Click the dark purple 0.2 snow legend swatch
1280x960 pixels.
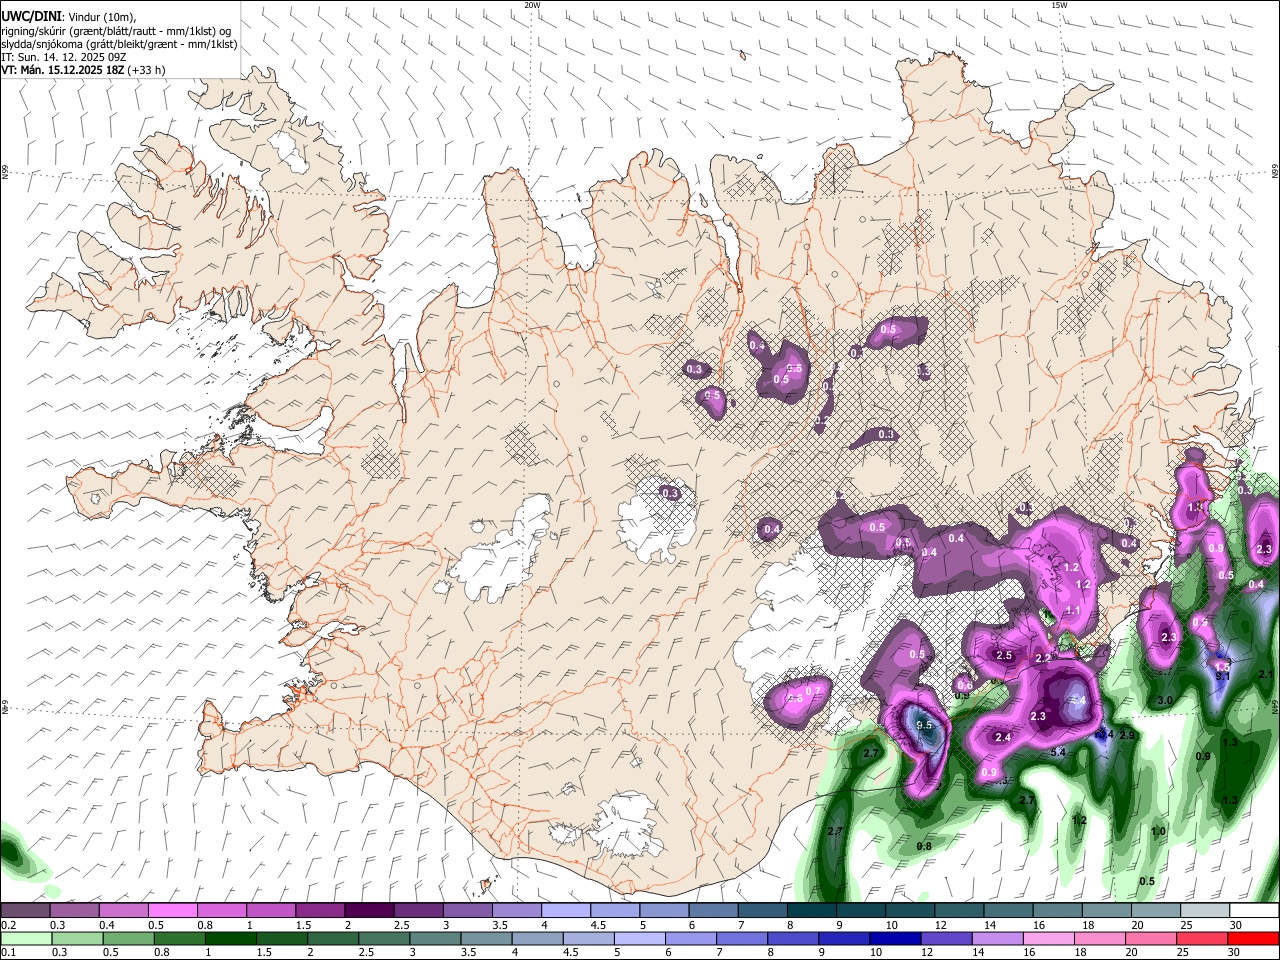click(25, 911)
